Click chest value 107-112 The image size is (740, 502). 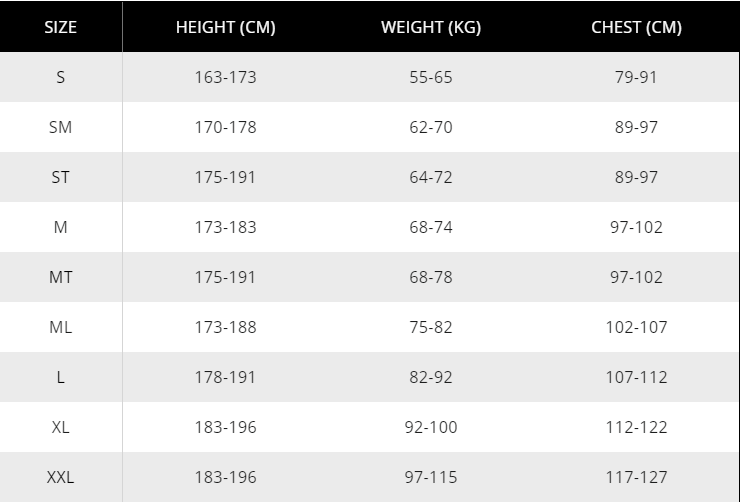point(636,377)
